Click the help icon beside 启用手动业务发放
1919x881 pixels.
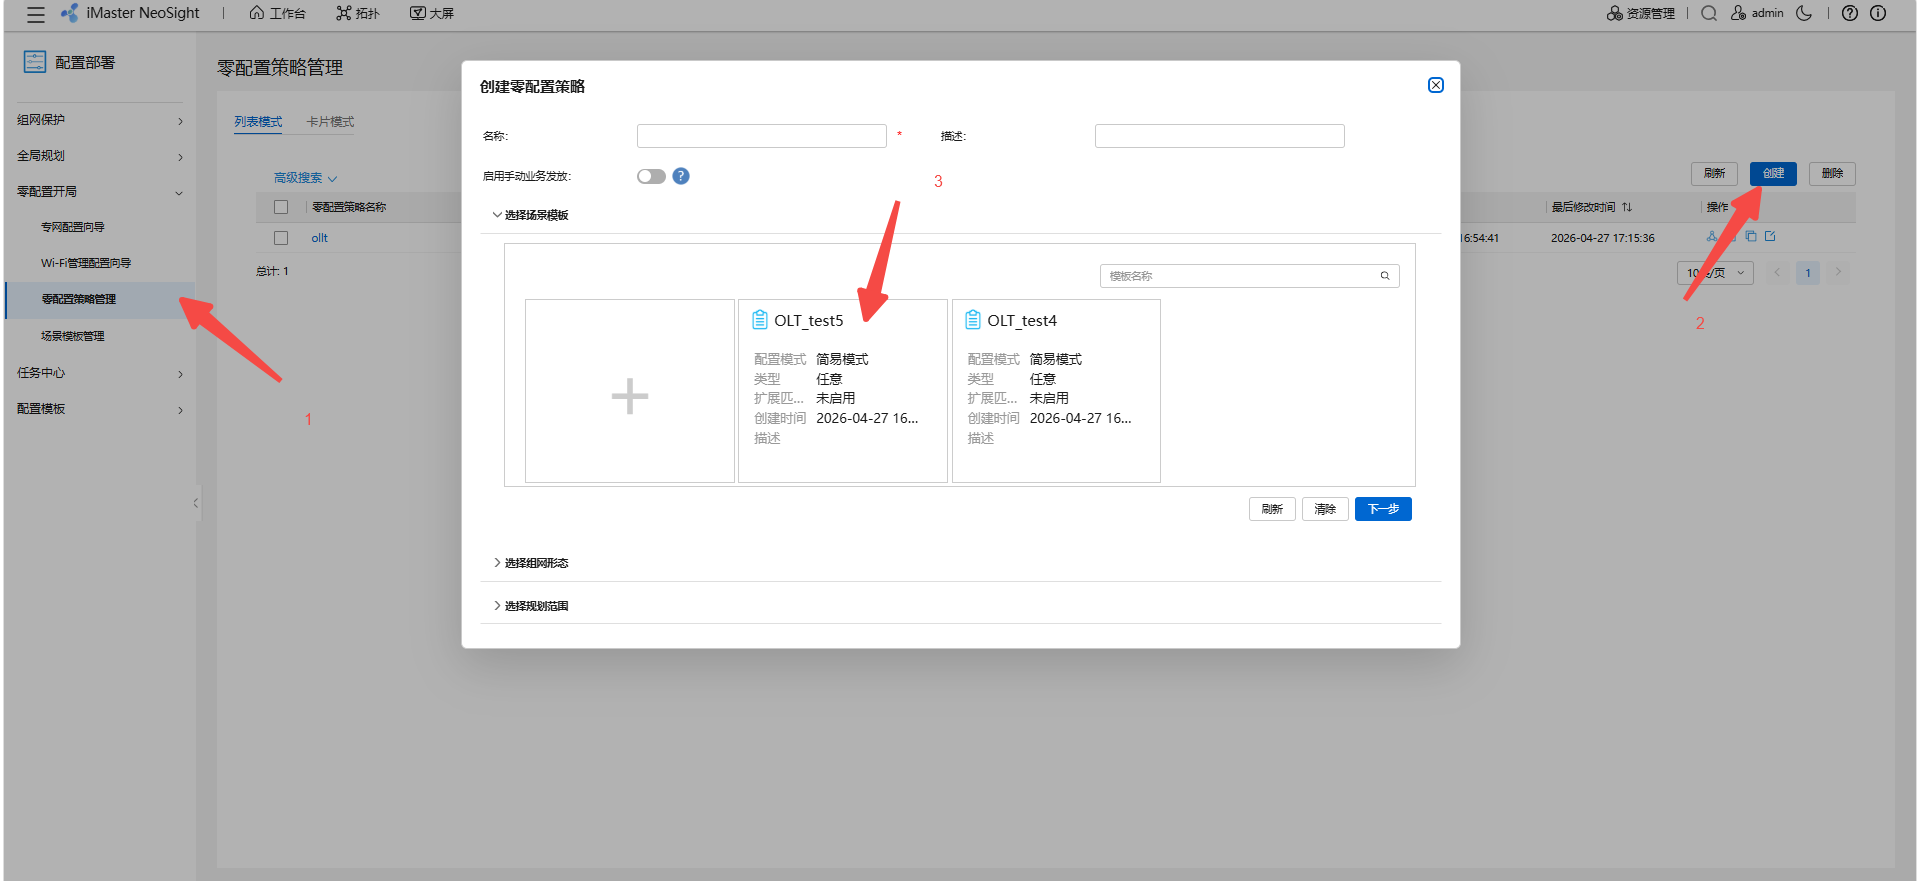[681, 176]
